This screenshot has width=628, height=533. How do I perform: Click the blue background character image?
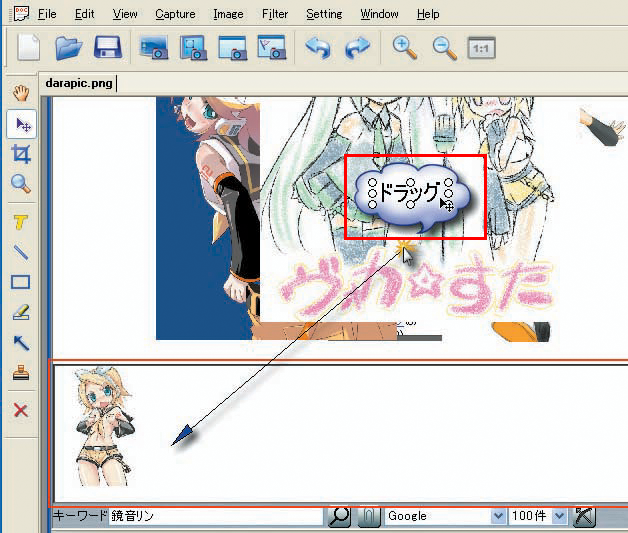208,218
